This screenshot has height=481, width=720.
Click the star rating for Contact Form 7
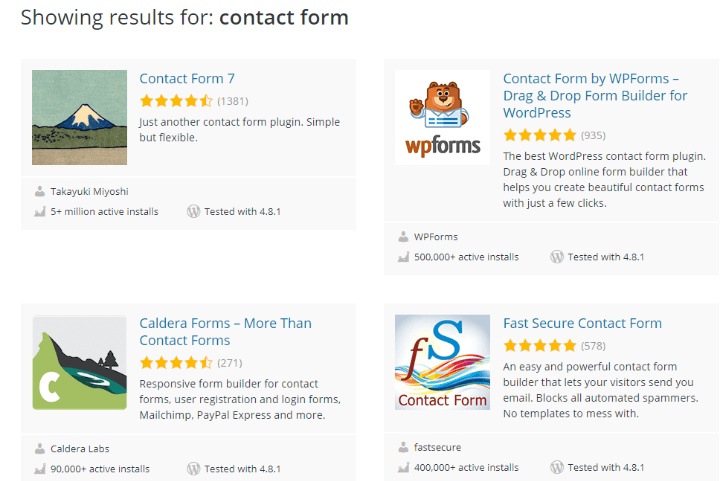tap(176, 101)
